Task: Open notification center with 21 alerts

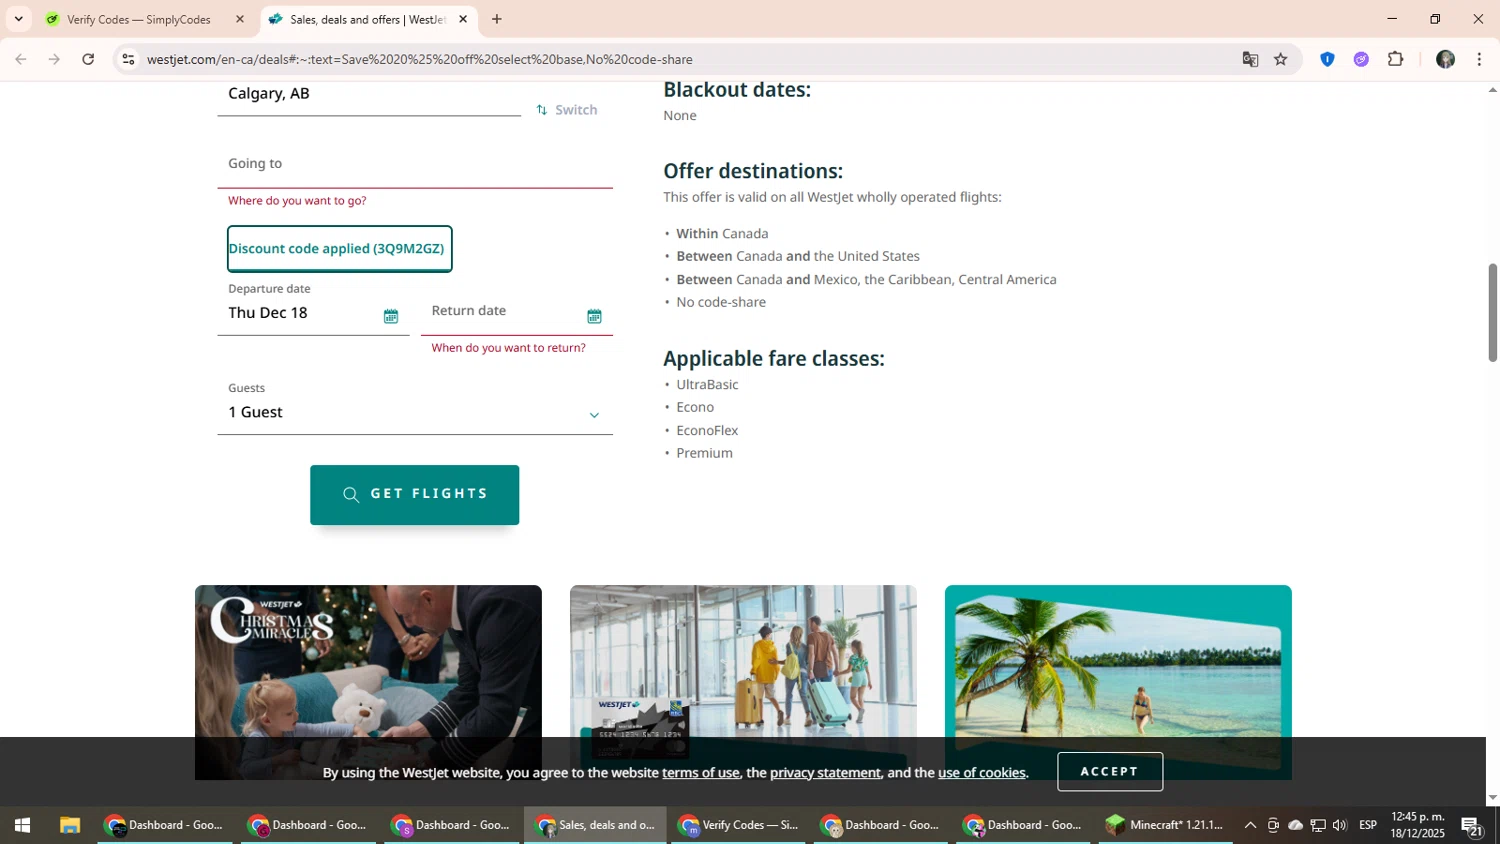Action: (1472, 826)
